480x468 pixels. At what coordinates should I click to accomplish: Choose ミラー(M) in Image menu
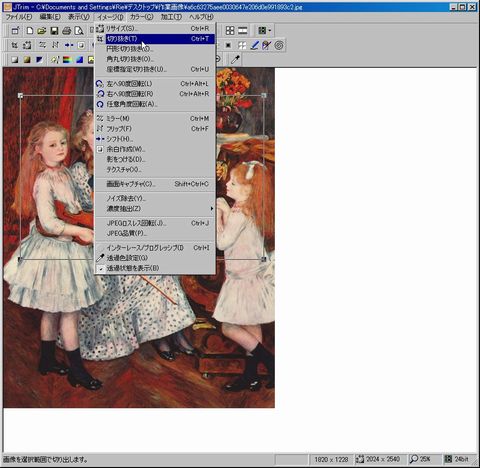click(155, 118)
